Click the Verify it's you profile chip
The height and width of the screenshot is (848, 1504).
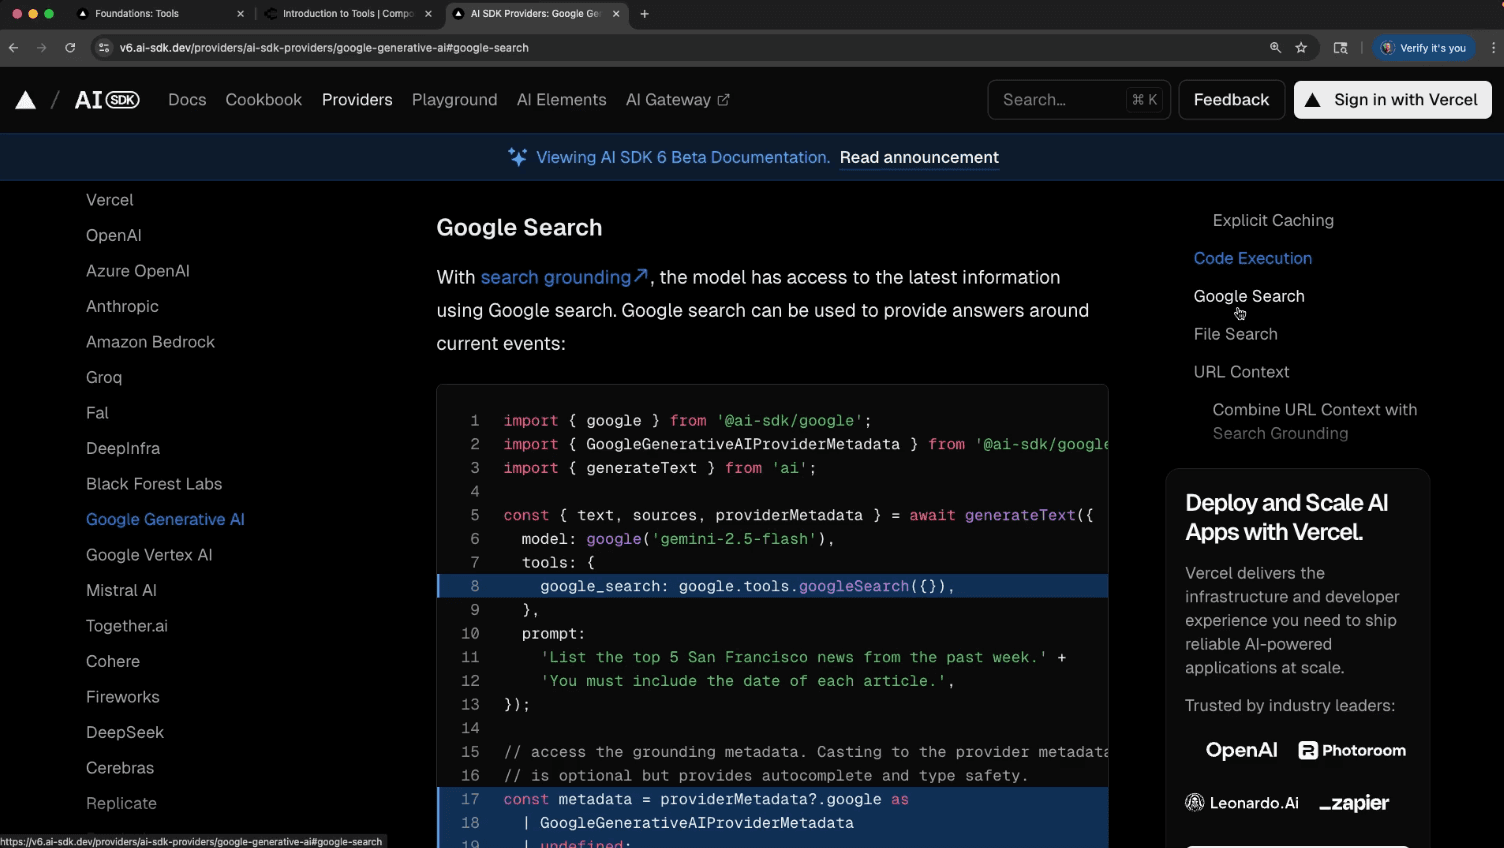coord(1425,47)
